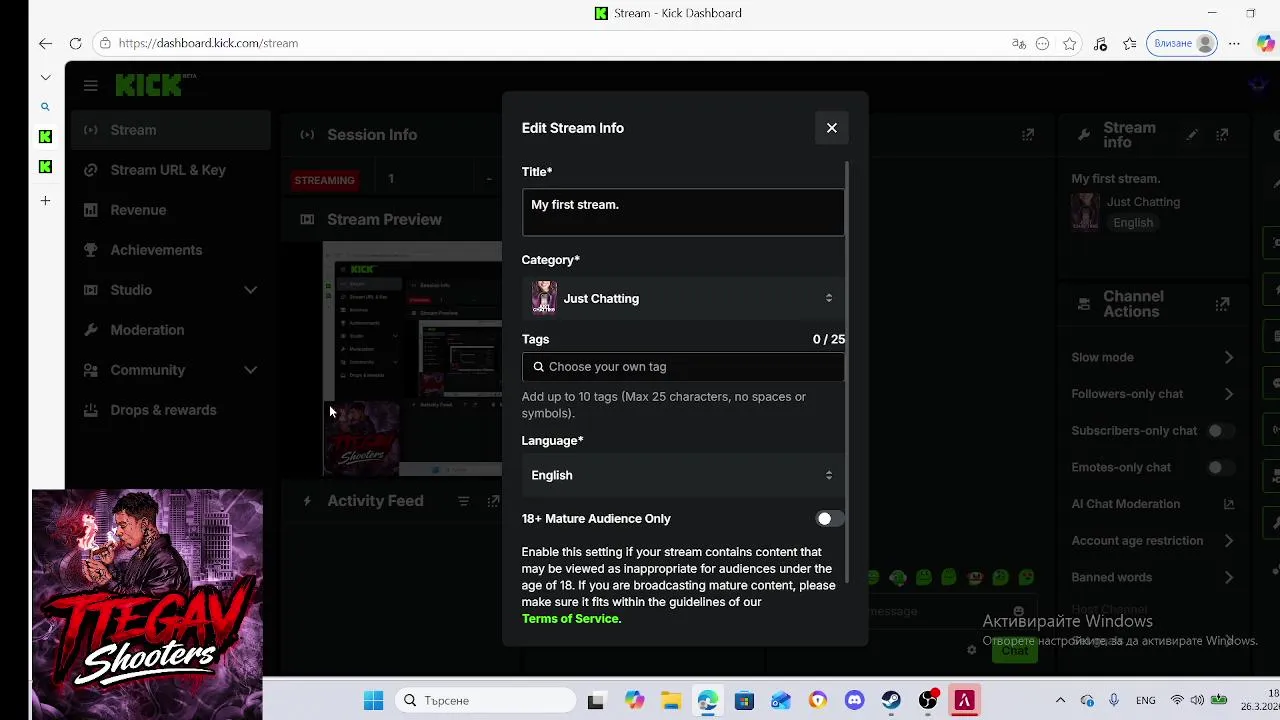The height and width of the screenshot is (720, 1280).
Task: Click the Stream broadcast sidebar icon
Action: click(x=91, y=130)
